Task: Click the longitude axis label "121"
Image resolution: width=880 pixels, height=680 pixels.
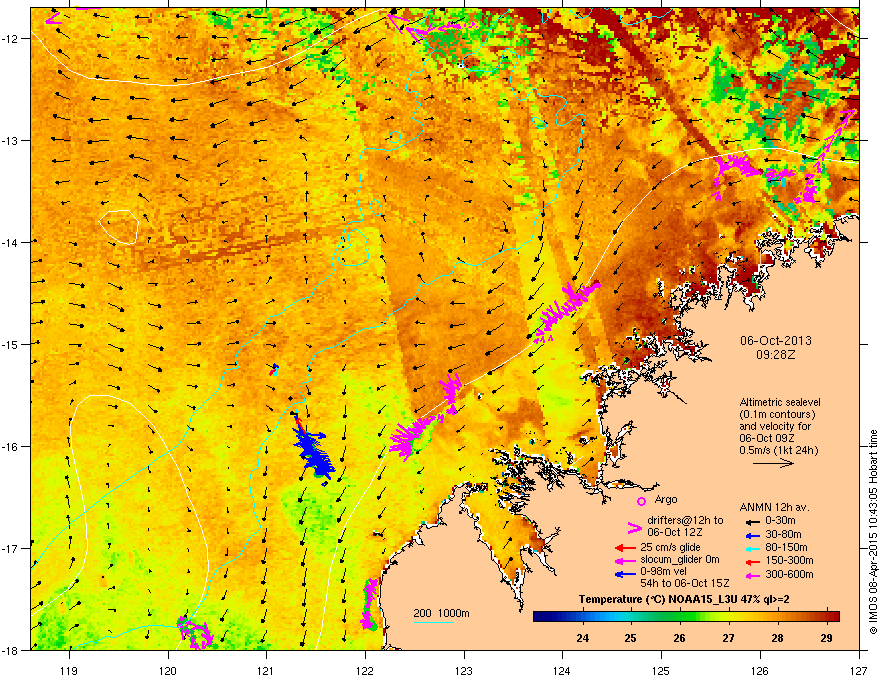Action: point(266,670)
